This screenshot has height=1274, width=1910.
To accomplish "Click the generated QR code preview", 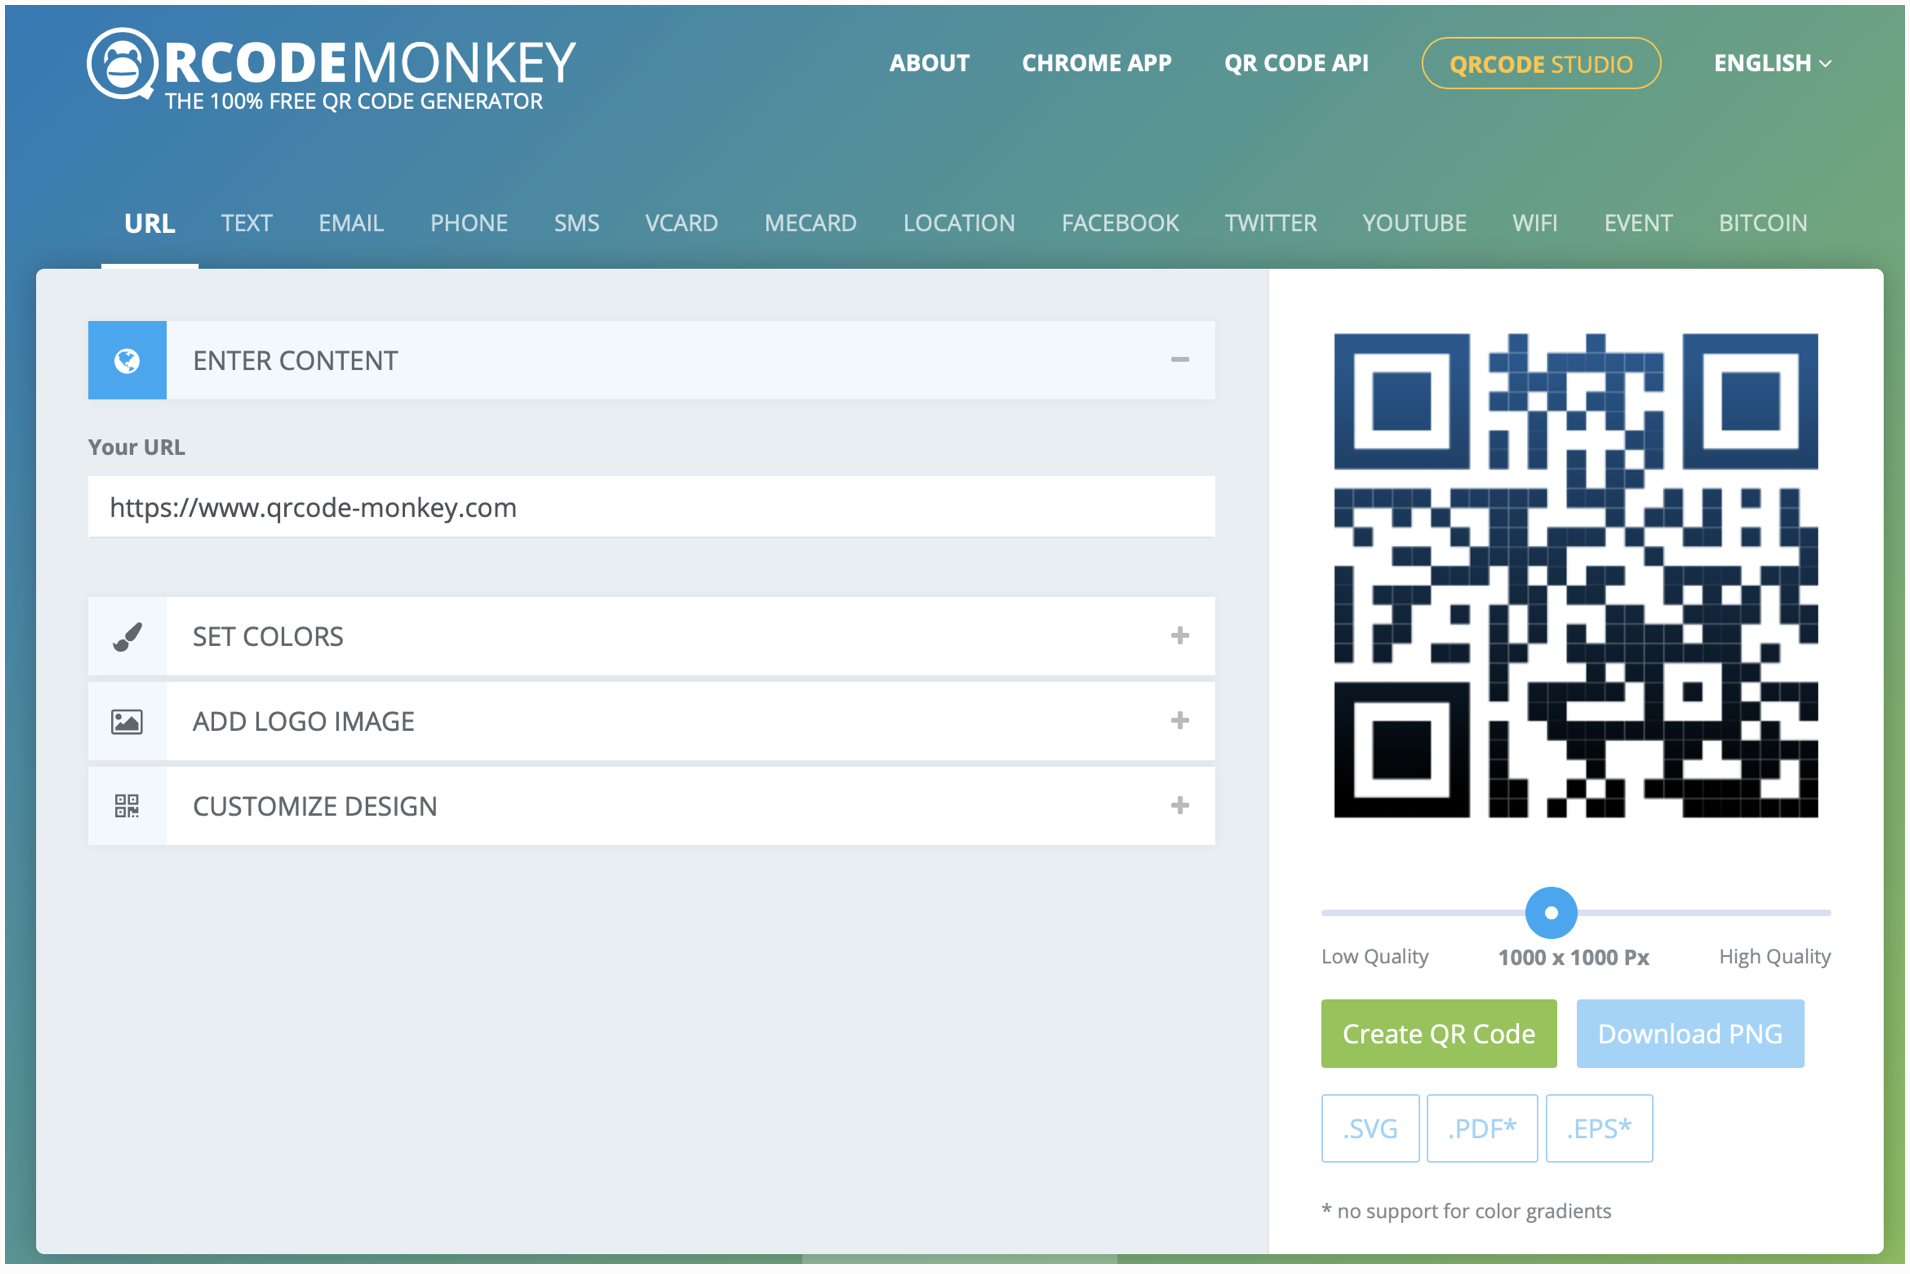I will (x=1576, y=576).
